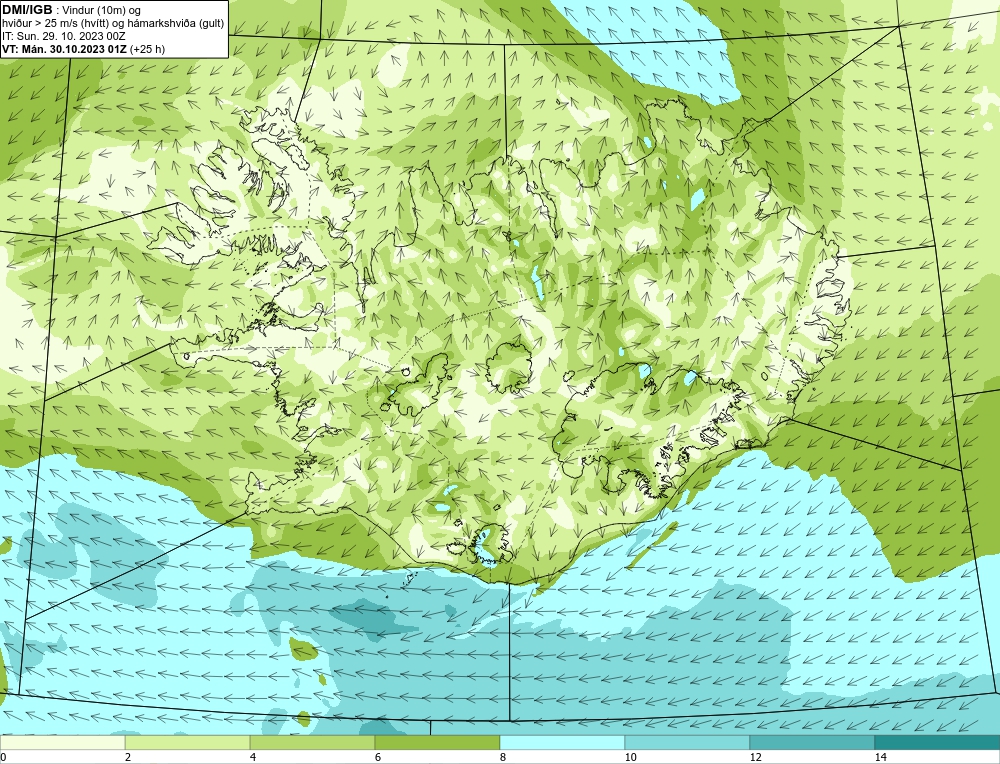Click the 'IT: Sun. 29. 10. 2023 00Z' line
Viewport: 1000px width, 764px height.
click(x=64, y=36)
